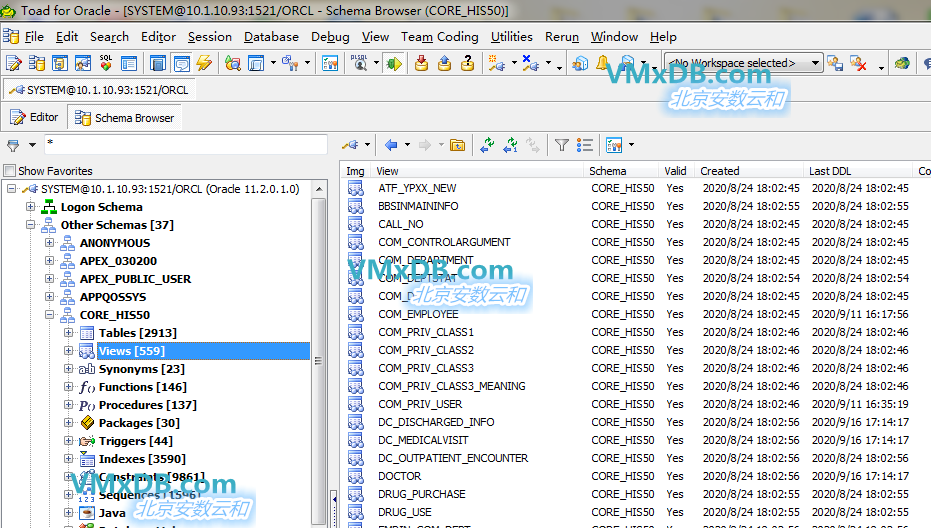Viewport: 931px width, 528px height.
Task: Select the APPQOSSYS schema in the tree
Action: (113, 297)
